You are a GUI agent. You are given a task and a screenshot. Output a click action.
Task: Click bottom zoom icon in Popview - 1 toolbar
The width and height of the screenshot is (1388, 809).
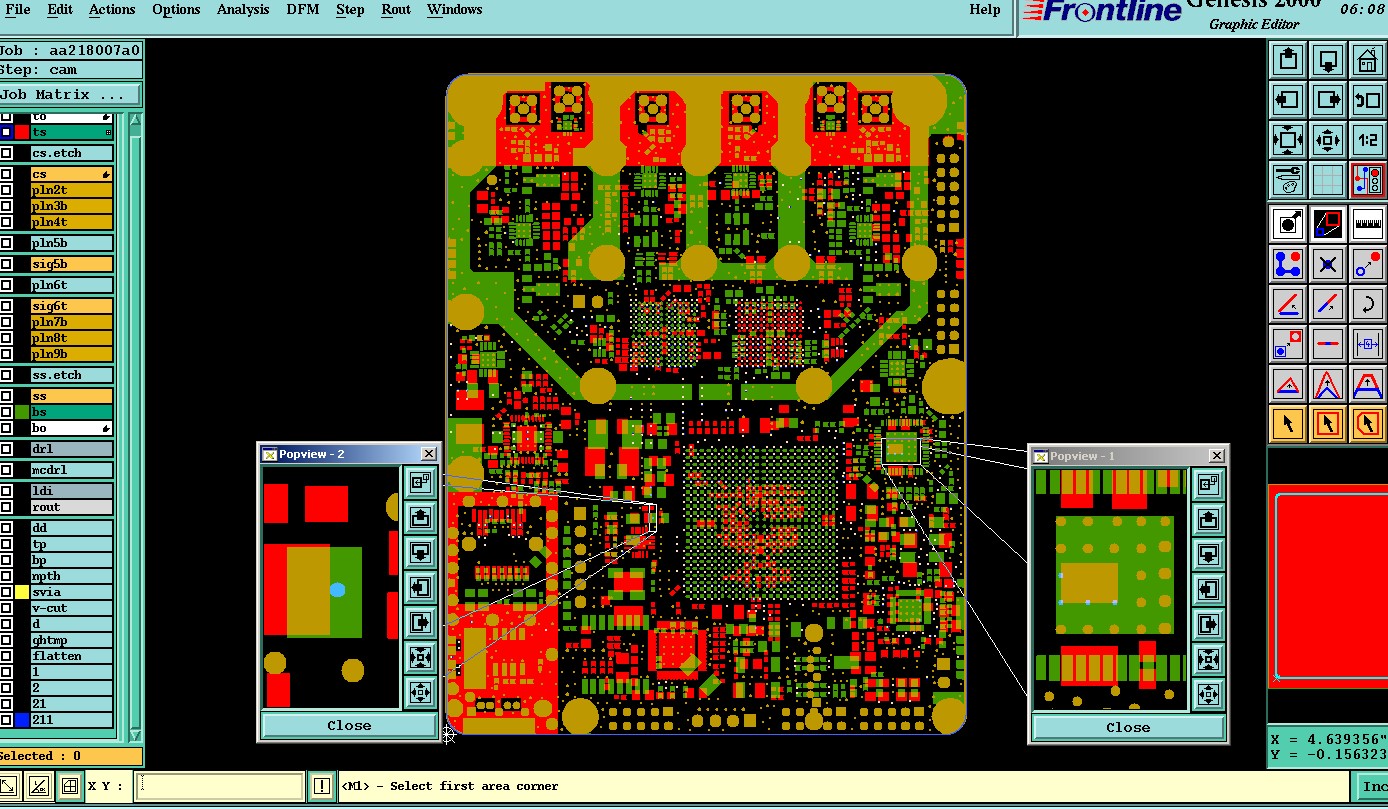pyautogui.click(x=1208, y=694)
